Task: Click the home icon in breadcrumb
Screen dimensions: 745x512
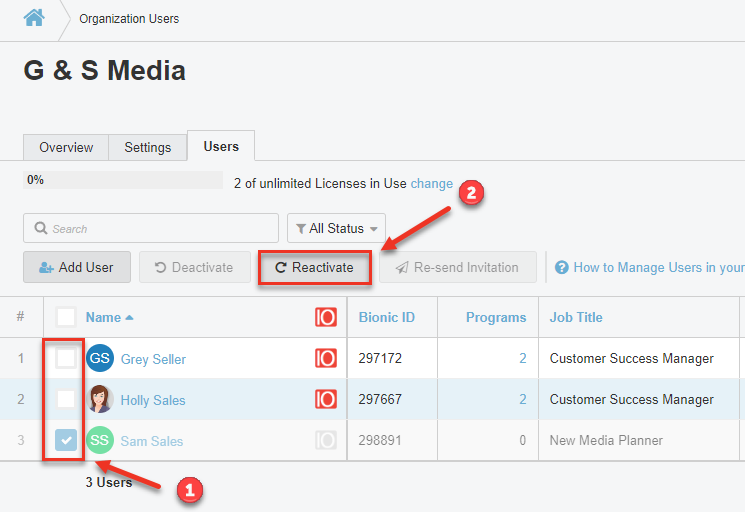Action: [34, 18]
